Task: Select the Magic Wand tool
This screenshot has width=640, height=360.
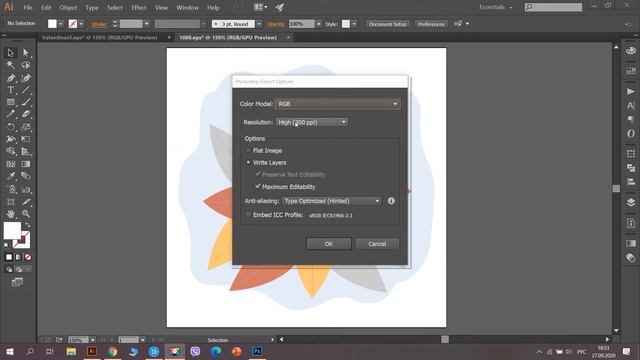Action: [11, 65]
